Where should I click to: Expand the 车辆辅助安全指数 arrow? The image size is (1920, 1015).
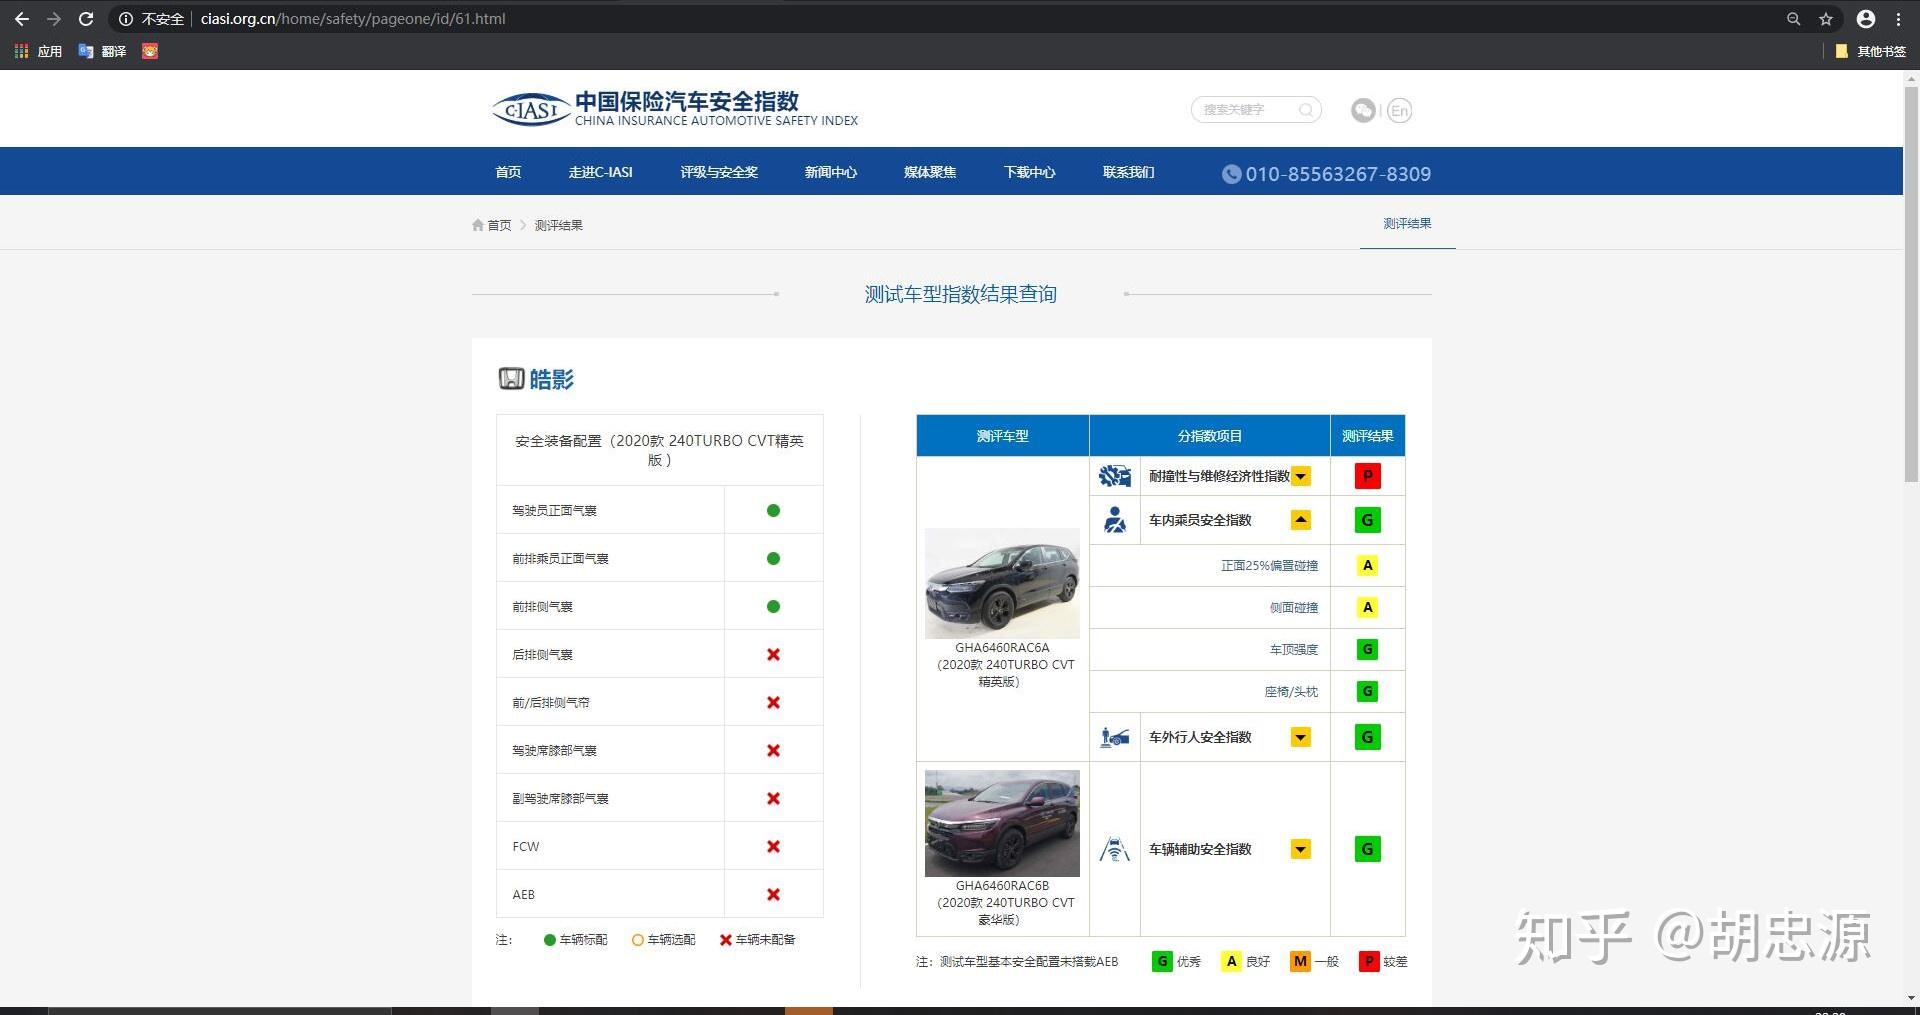(1301, 849)
